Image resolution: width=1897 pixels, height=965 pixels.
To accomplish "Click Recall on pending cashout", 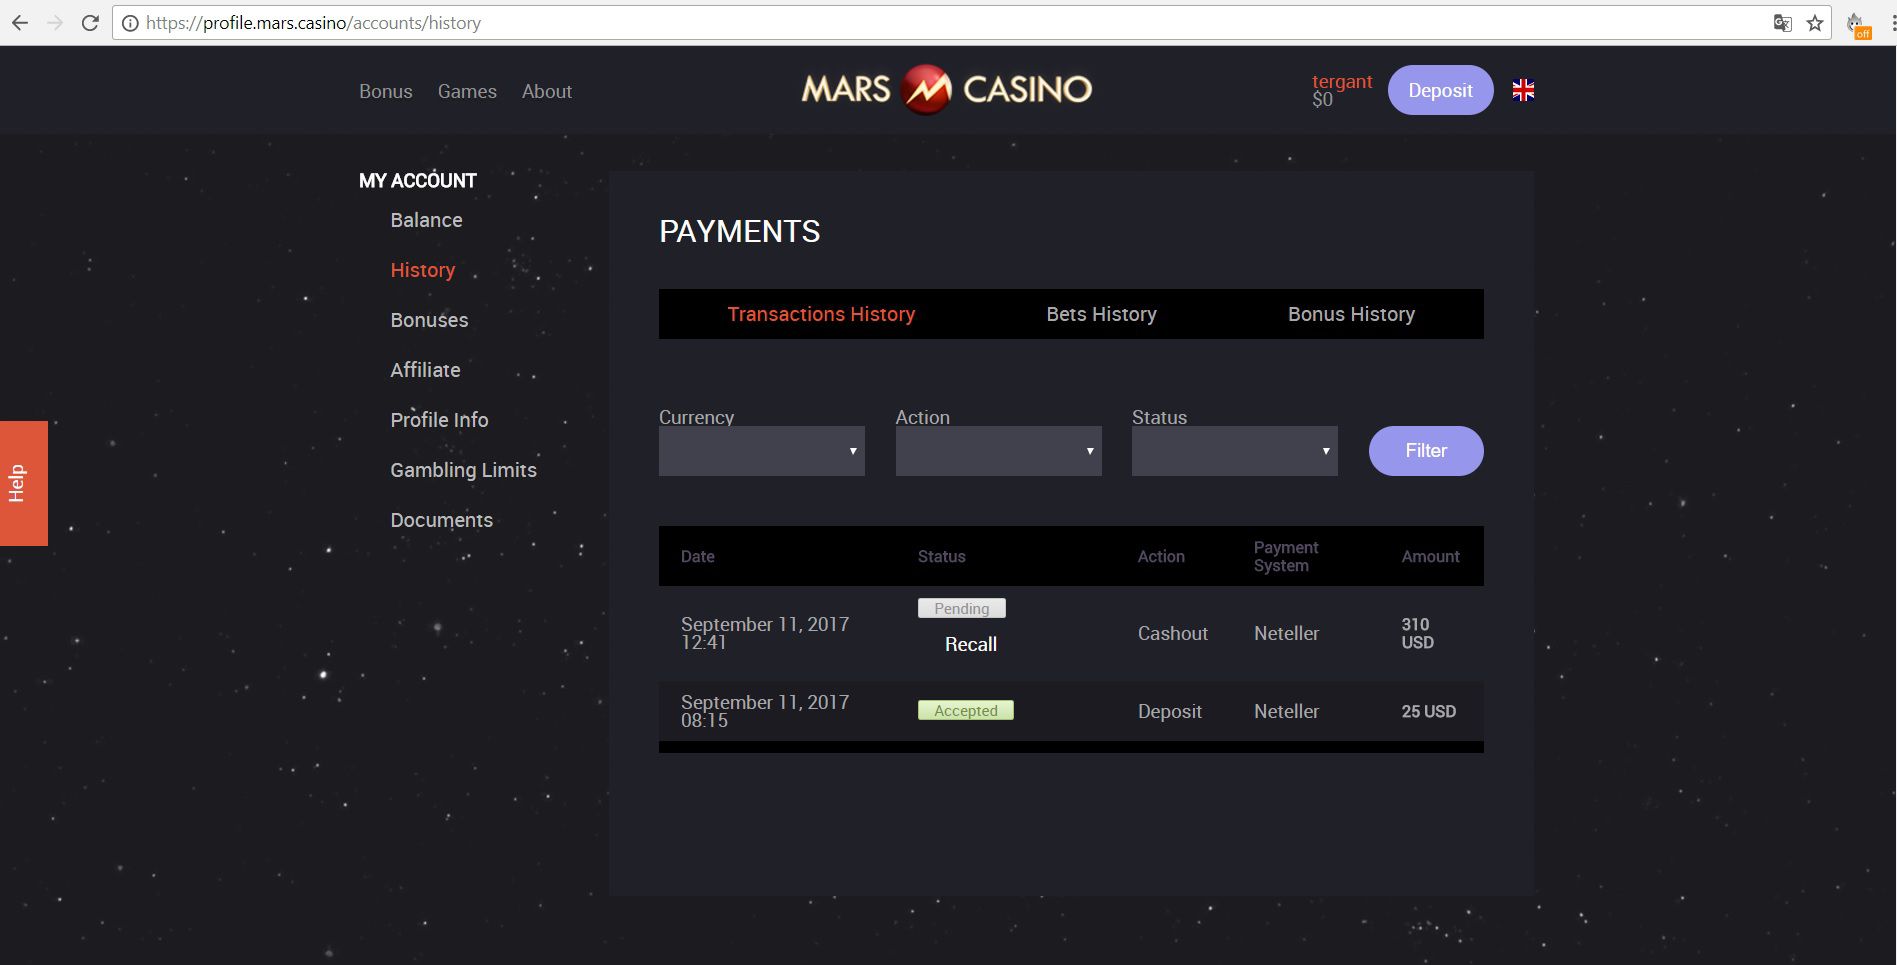I will point(971,645).
